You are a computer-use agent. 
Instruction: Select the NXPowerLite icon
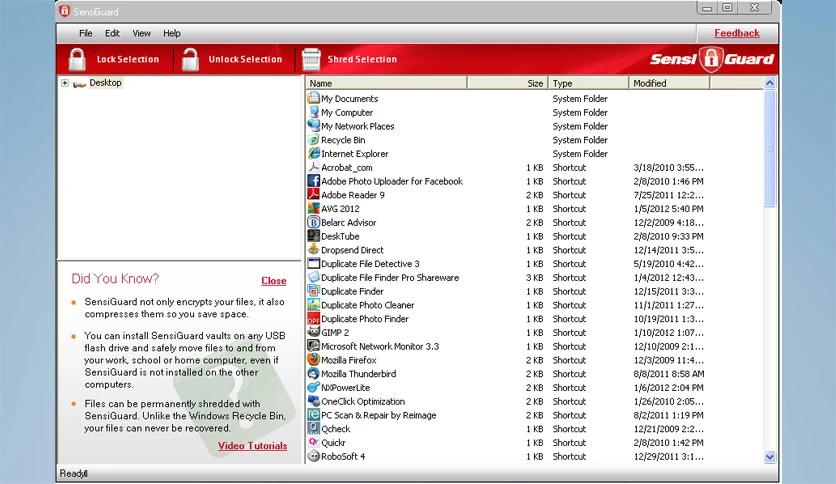pos(314,388)
